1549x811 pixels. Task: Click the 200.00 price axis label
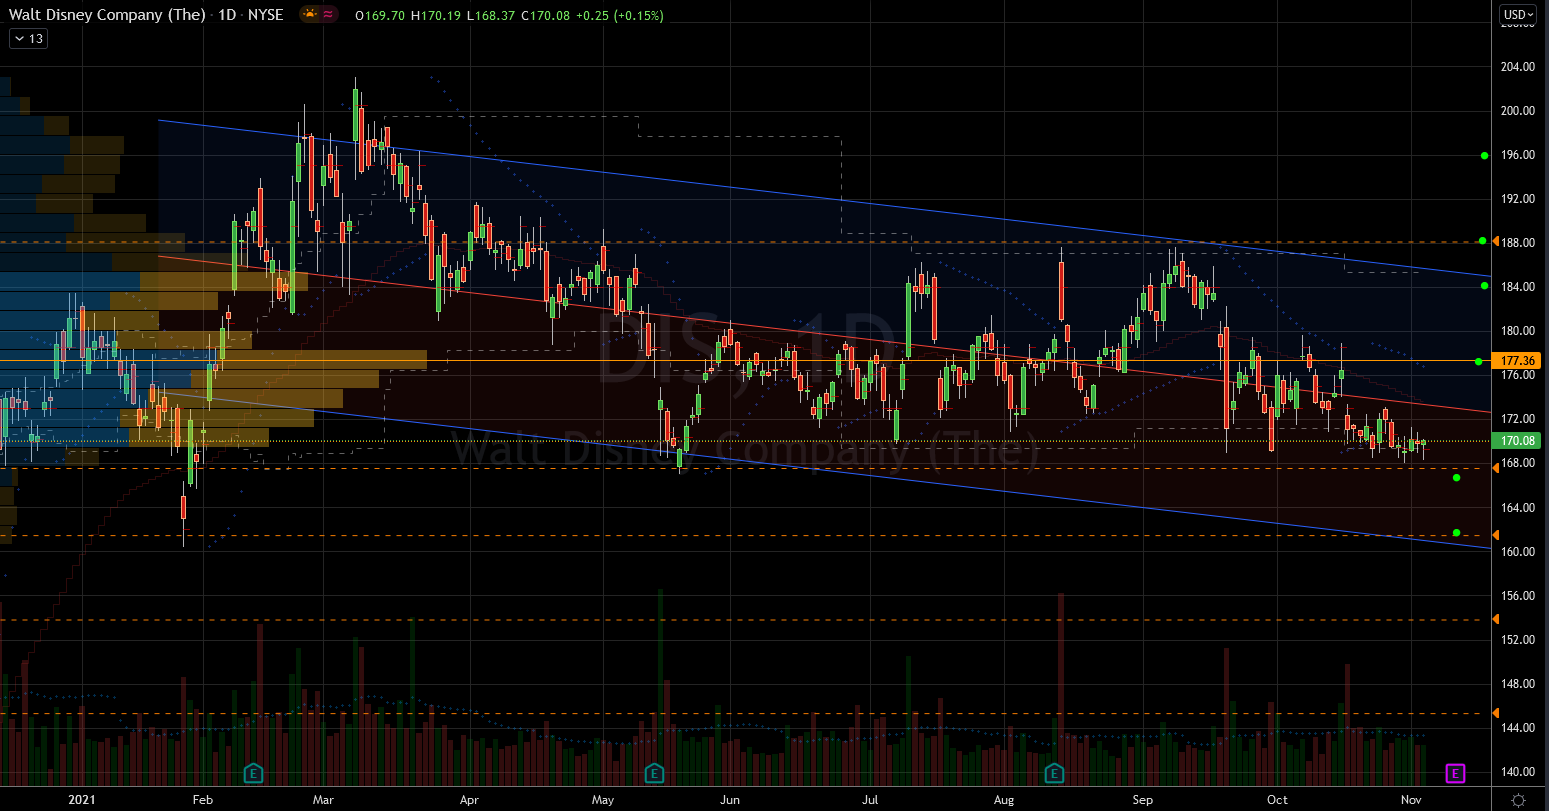tap(1517, 111)
